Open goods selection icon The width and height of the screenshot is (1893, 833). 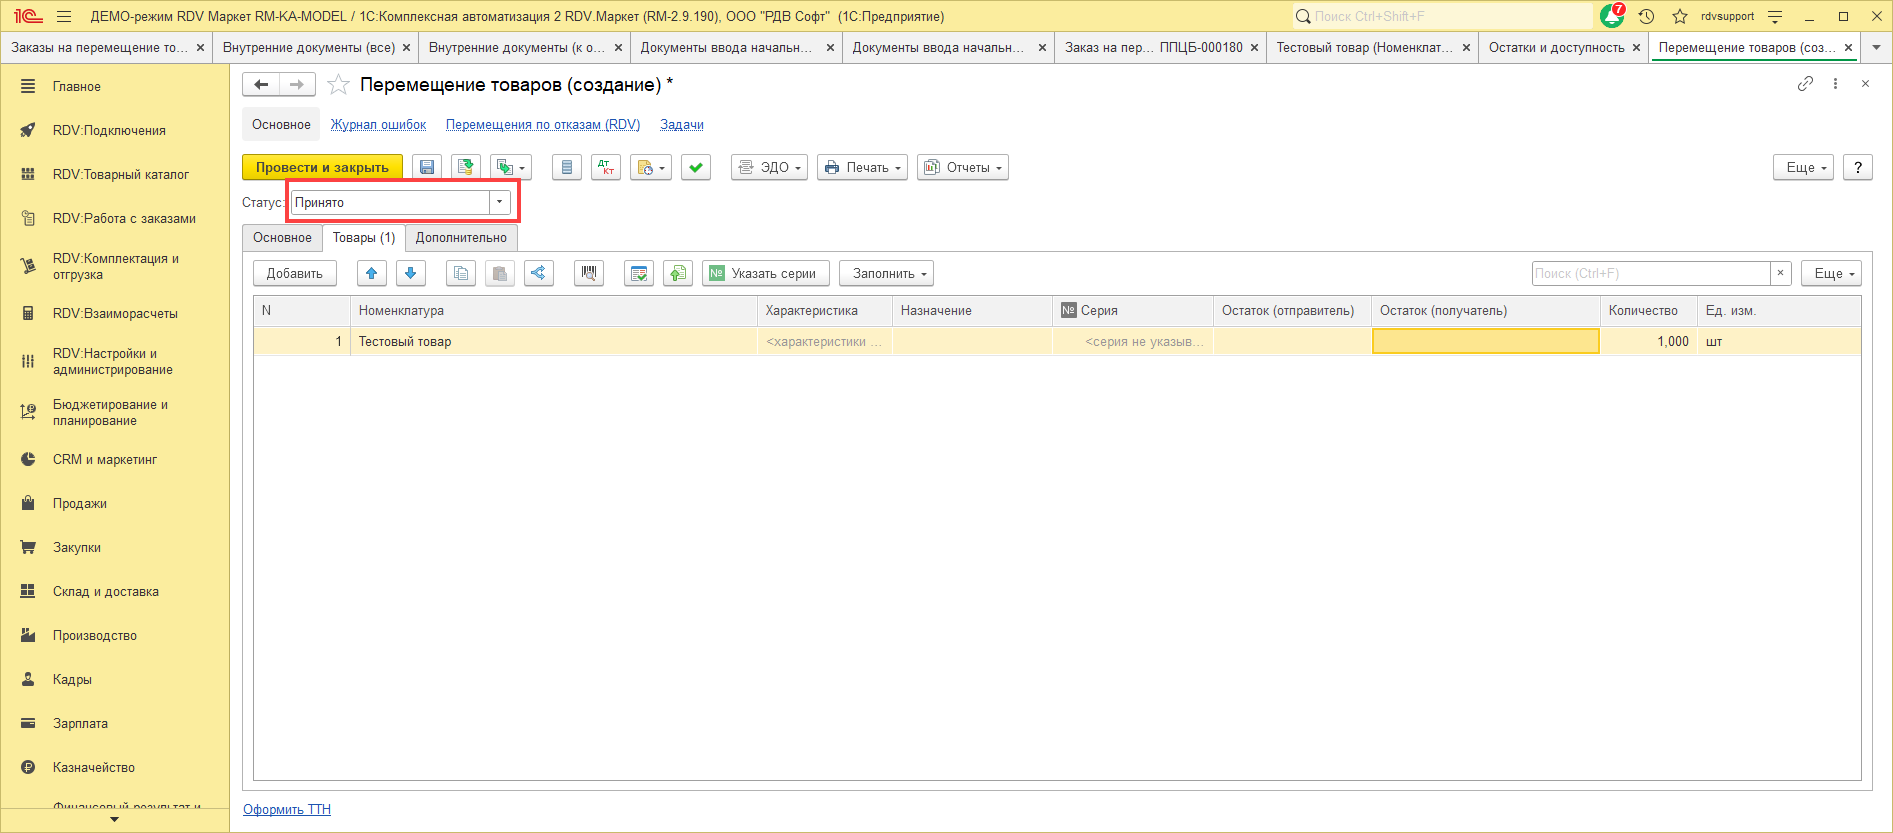(639, 273)
